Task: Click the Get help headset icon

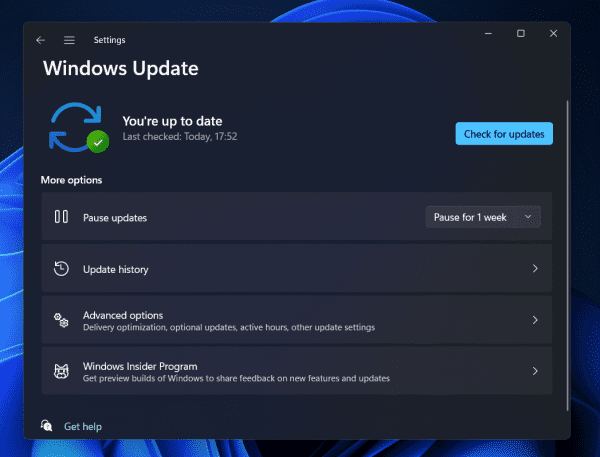Action: click(47, 426)
